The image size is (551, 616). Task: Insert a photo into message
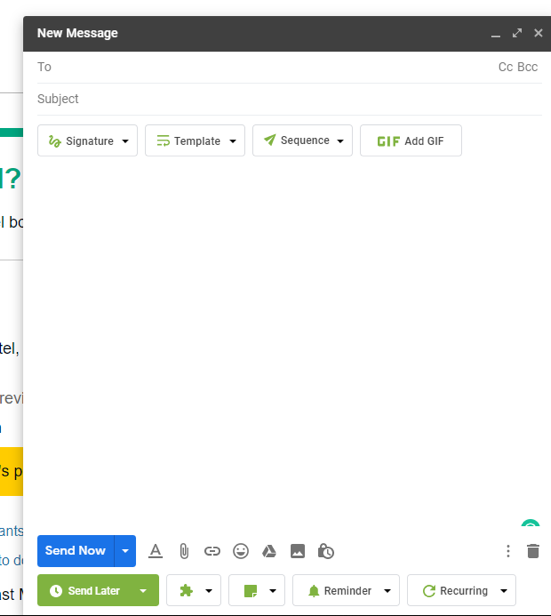coord(298,551)
